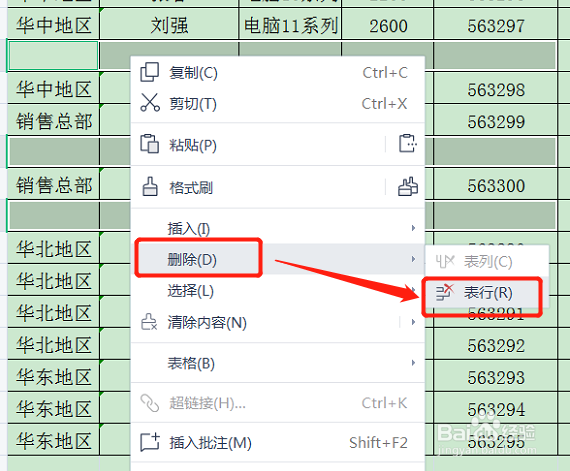
Task: Click the multi format painter icon at right
Action: pos(408,186)
